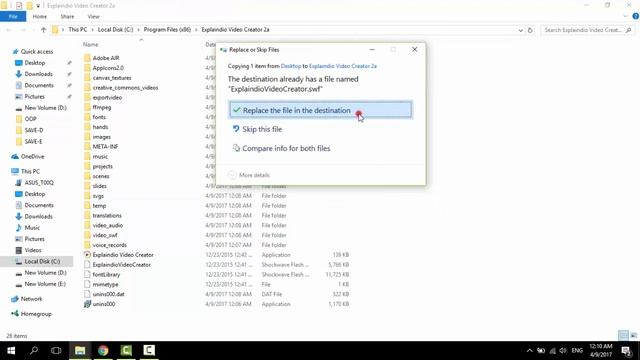
Task: Open pinned Pictures under Quick access
Action: (x=34, y=97)
